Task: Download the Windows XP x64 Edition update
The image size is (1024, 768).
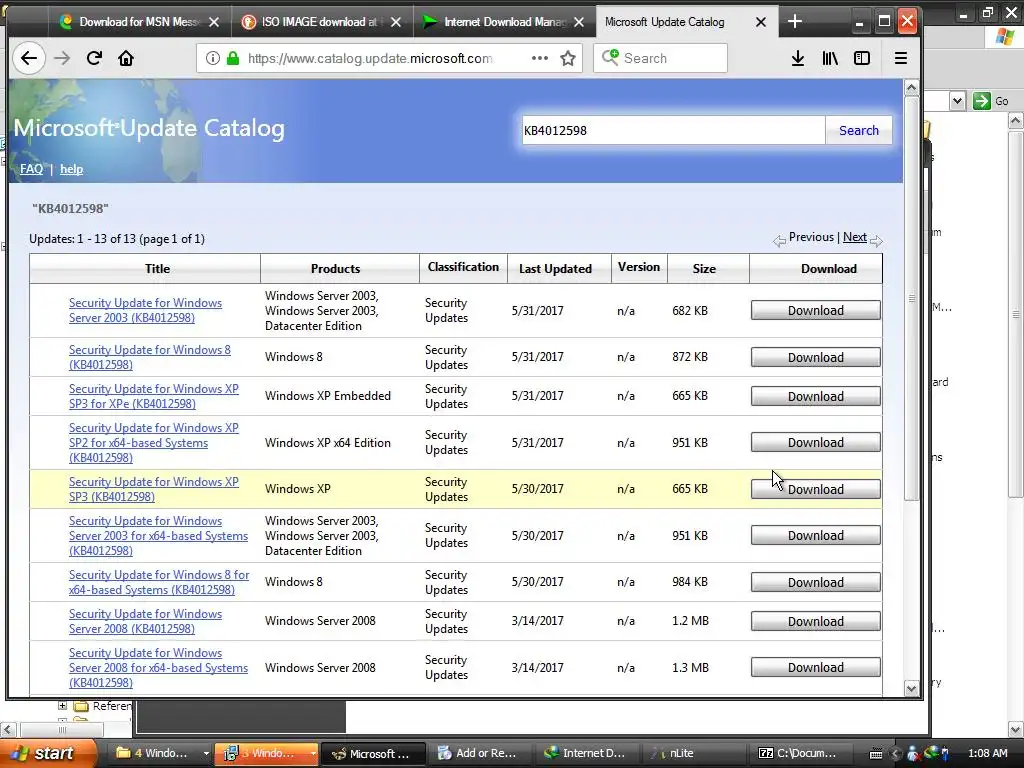Action: [816, 442]
